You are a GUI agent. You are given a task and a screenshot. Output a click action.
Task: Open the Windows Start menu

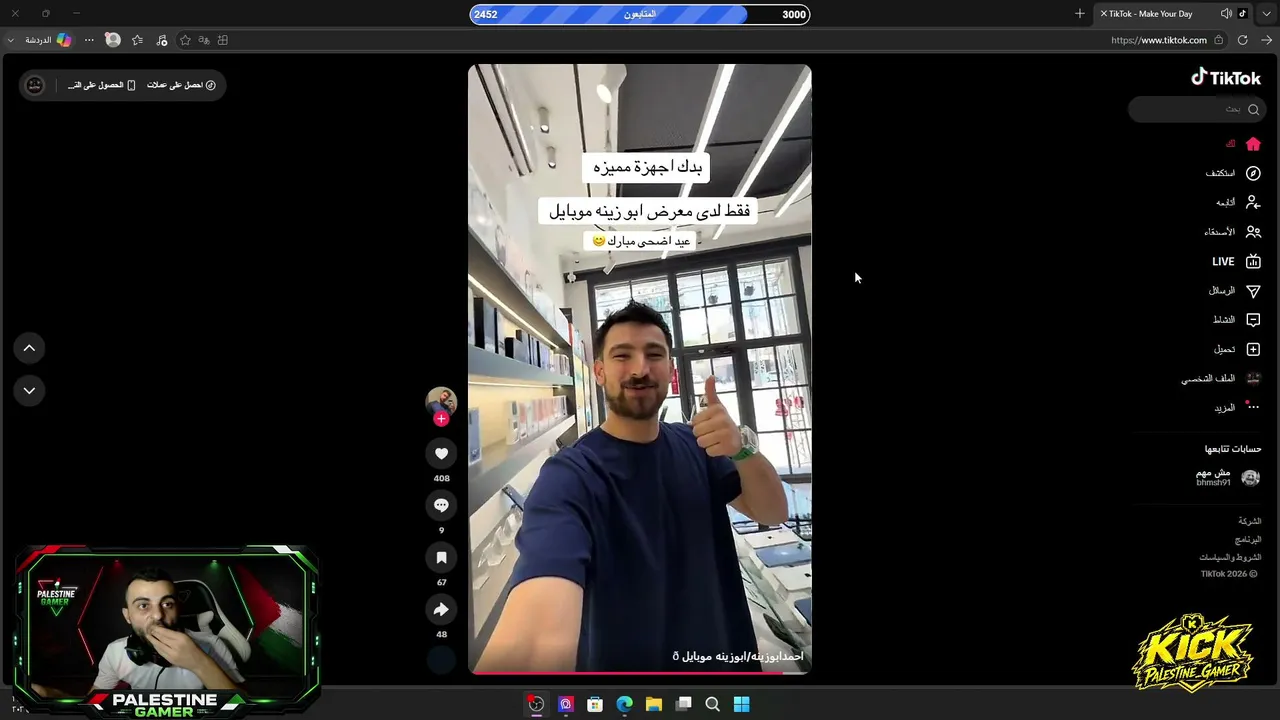(x=742, y=704)
